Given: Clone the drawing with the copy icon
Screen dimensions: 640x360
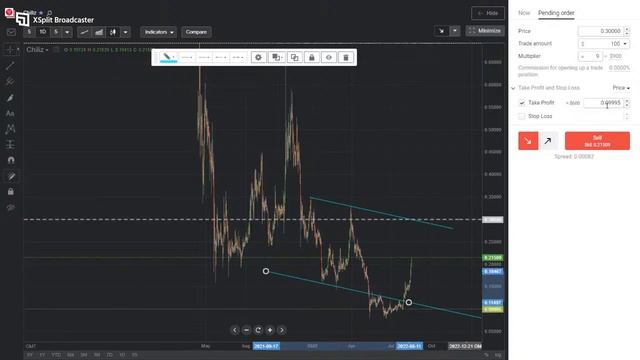Looking at the screenshot, I should tap(294, 58).
